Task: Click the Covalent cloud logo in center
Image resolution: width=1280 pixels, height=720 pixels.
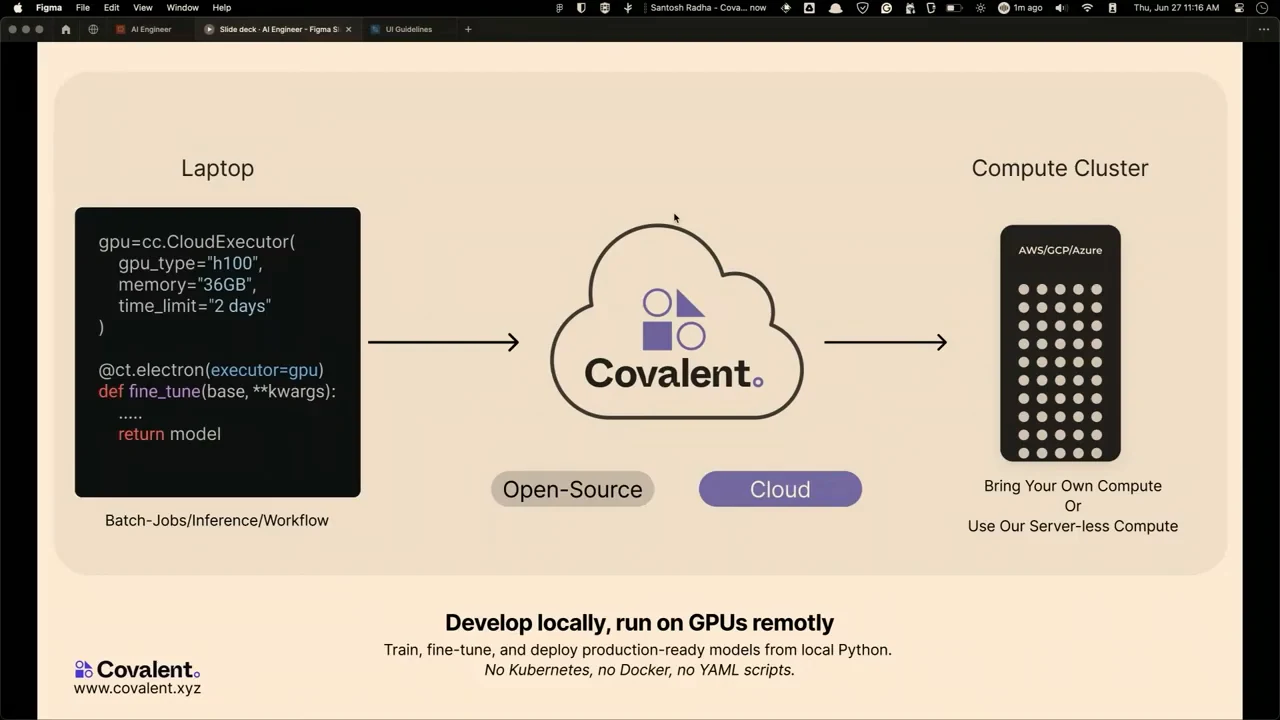Action: [677, 322]
